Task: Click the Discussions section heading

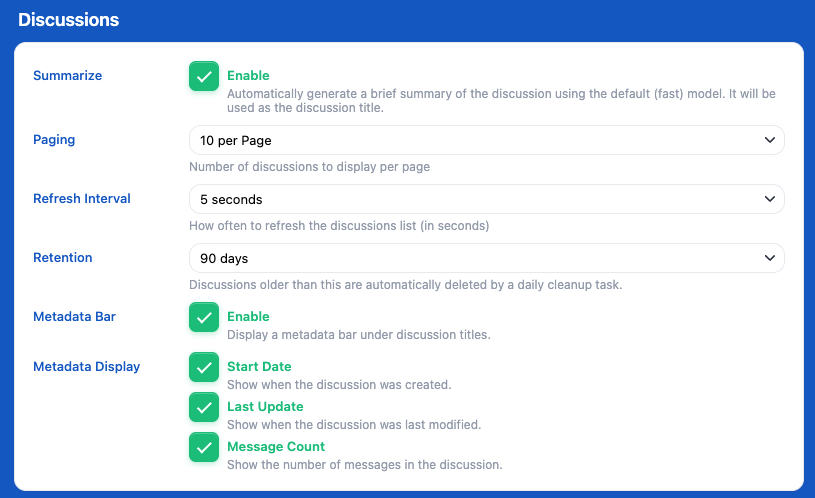Action: pos(69,20)
